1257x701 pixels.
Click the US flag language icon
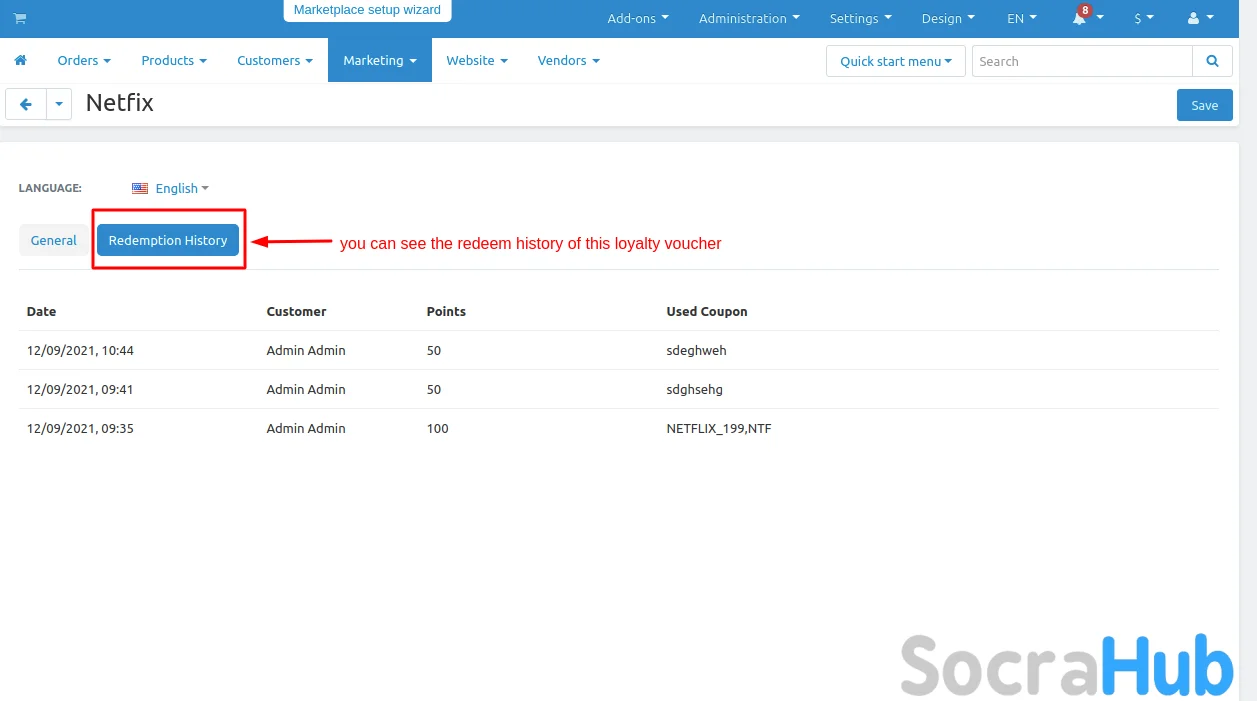(140, 188)
